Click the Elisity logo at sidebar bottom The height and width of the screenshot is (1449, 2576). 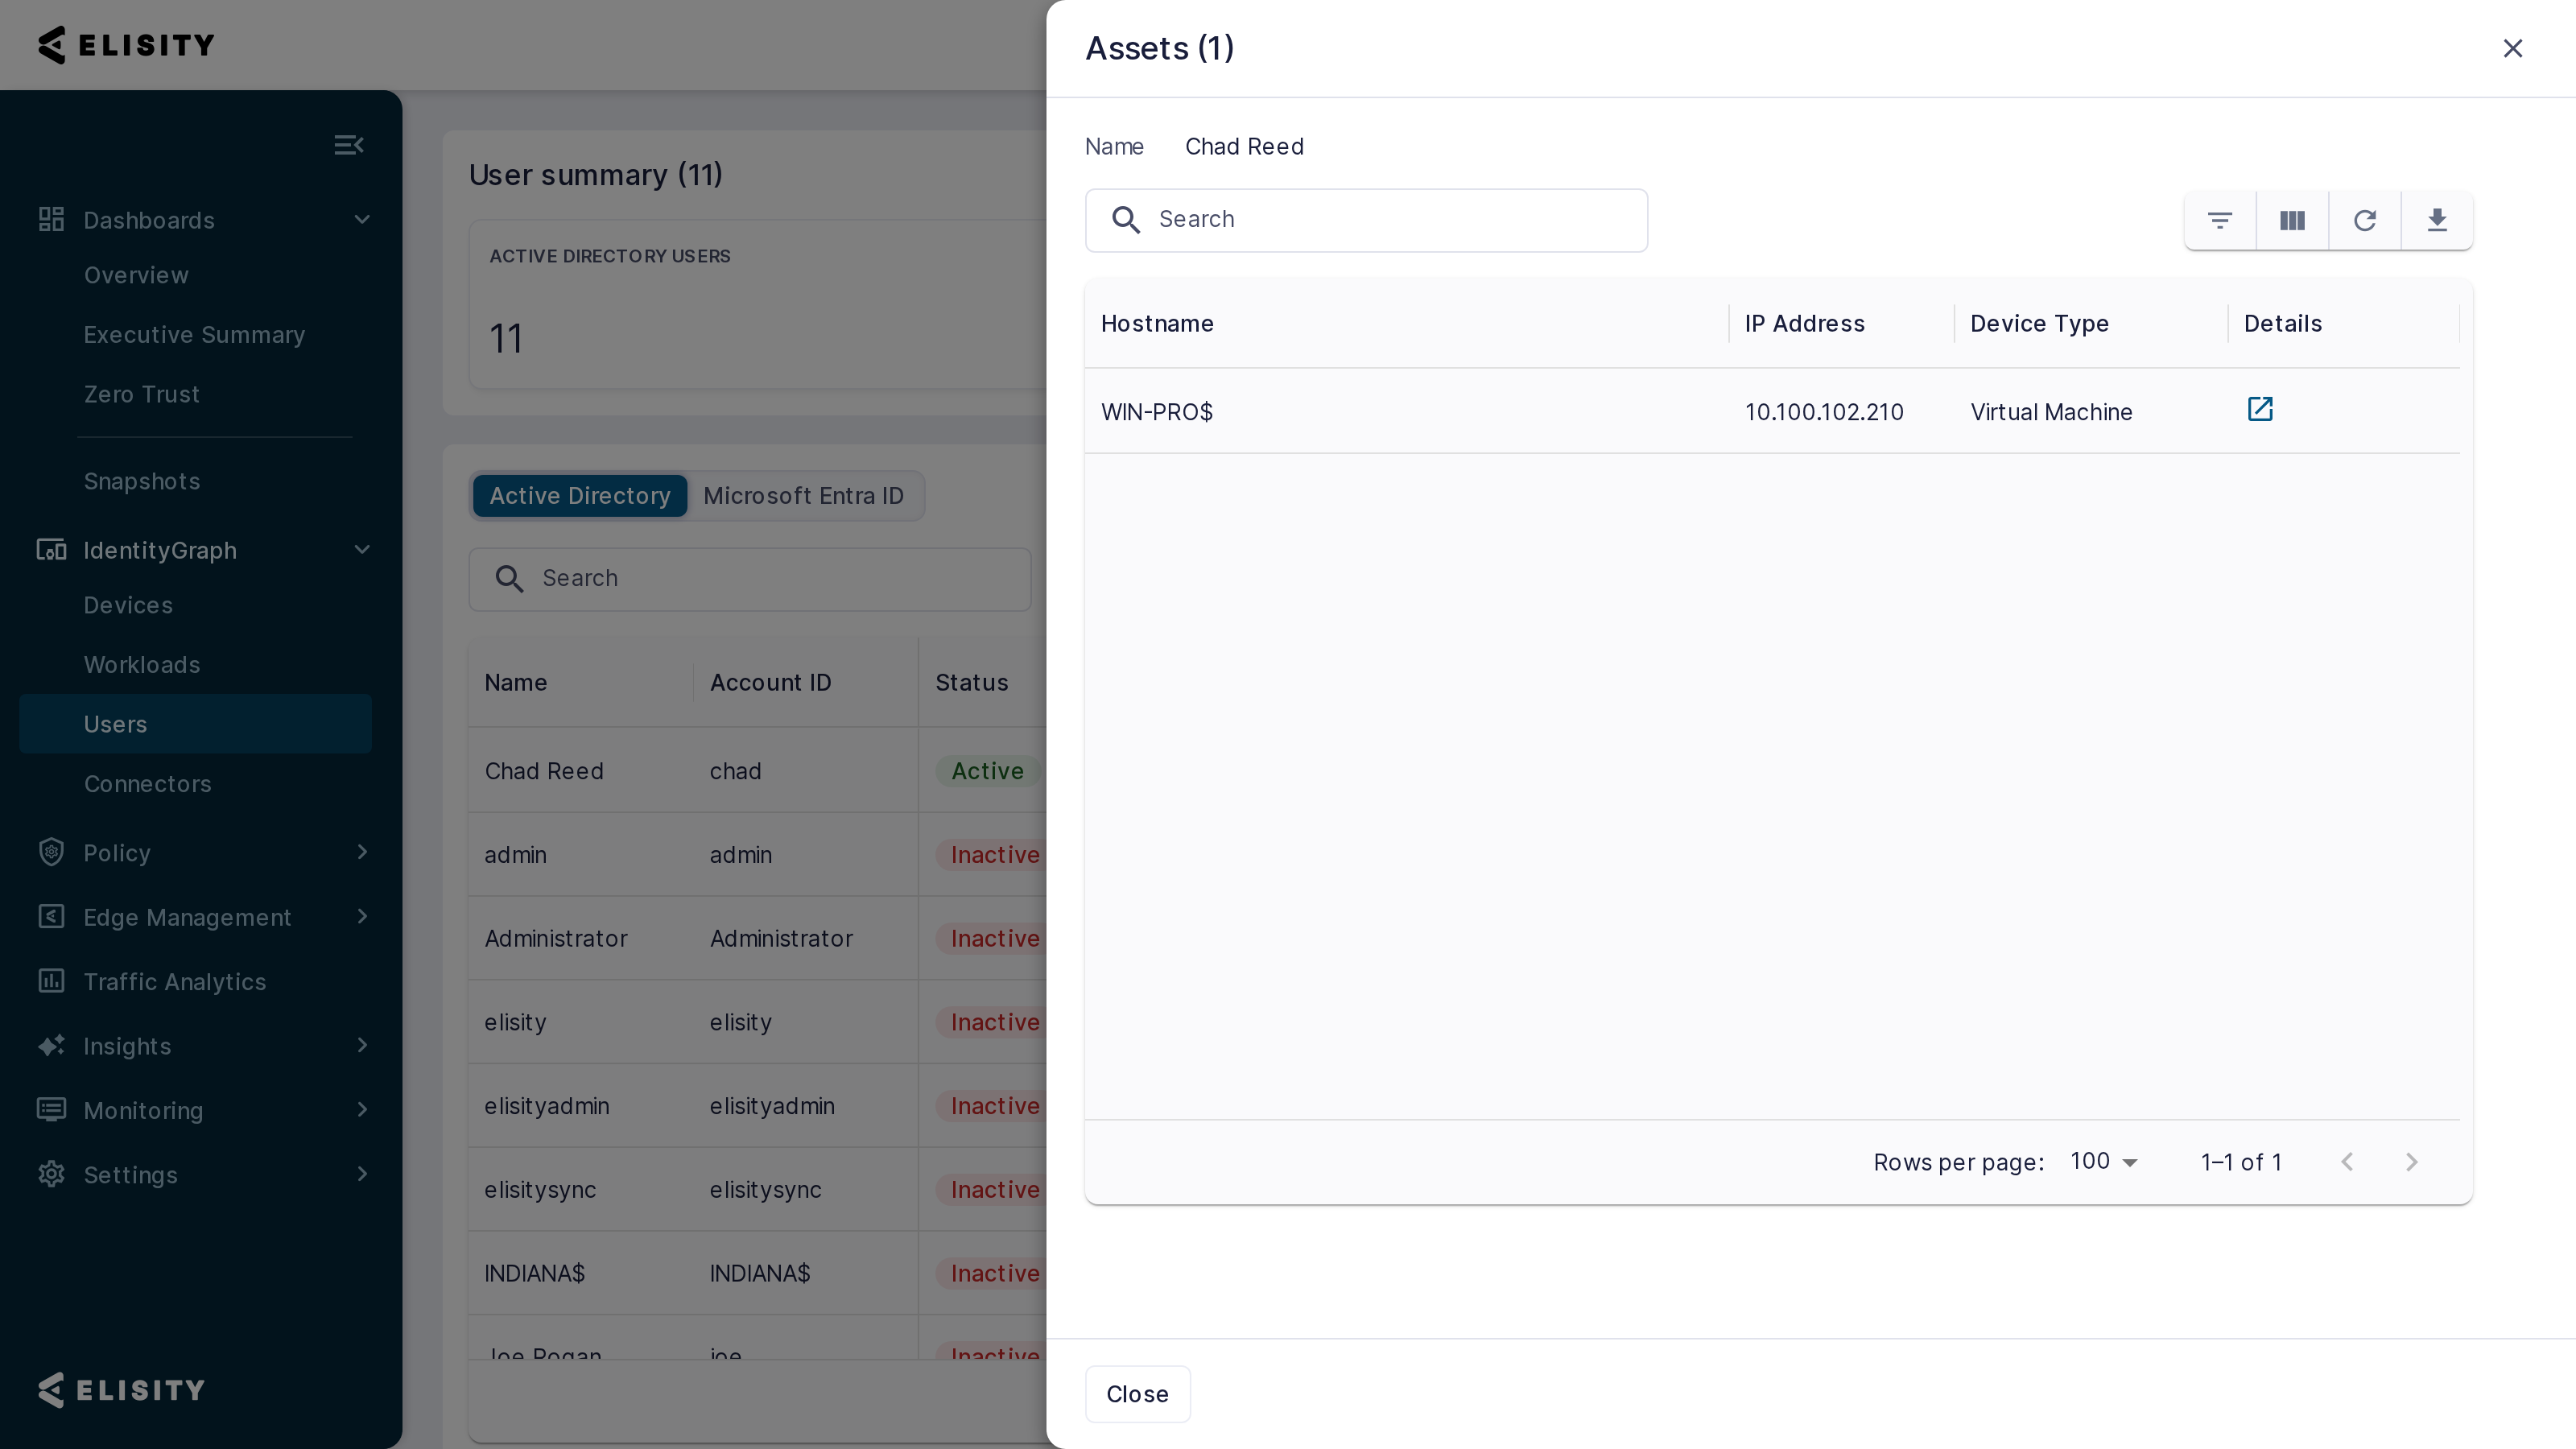(x=121, y=1390)
